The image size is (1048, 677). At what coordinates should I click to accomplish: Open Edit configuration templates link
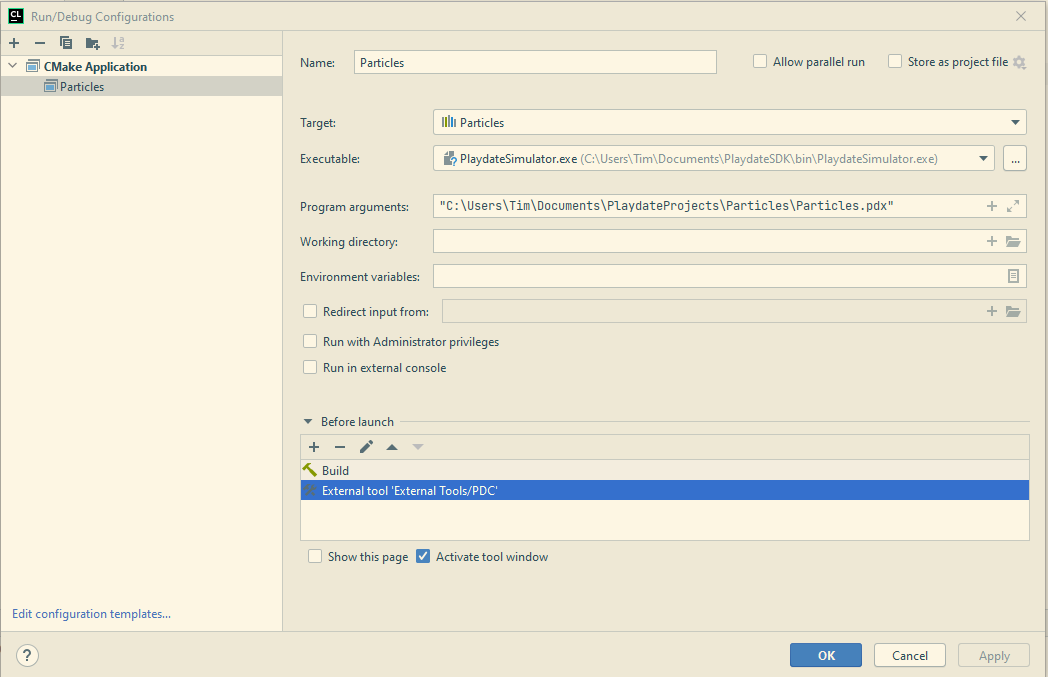[92, 614]
